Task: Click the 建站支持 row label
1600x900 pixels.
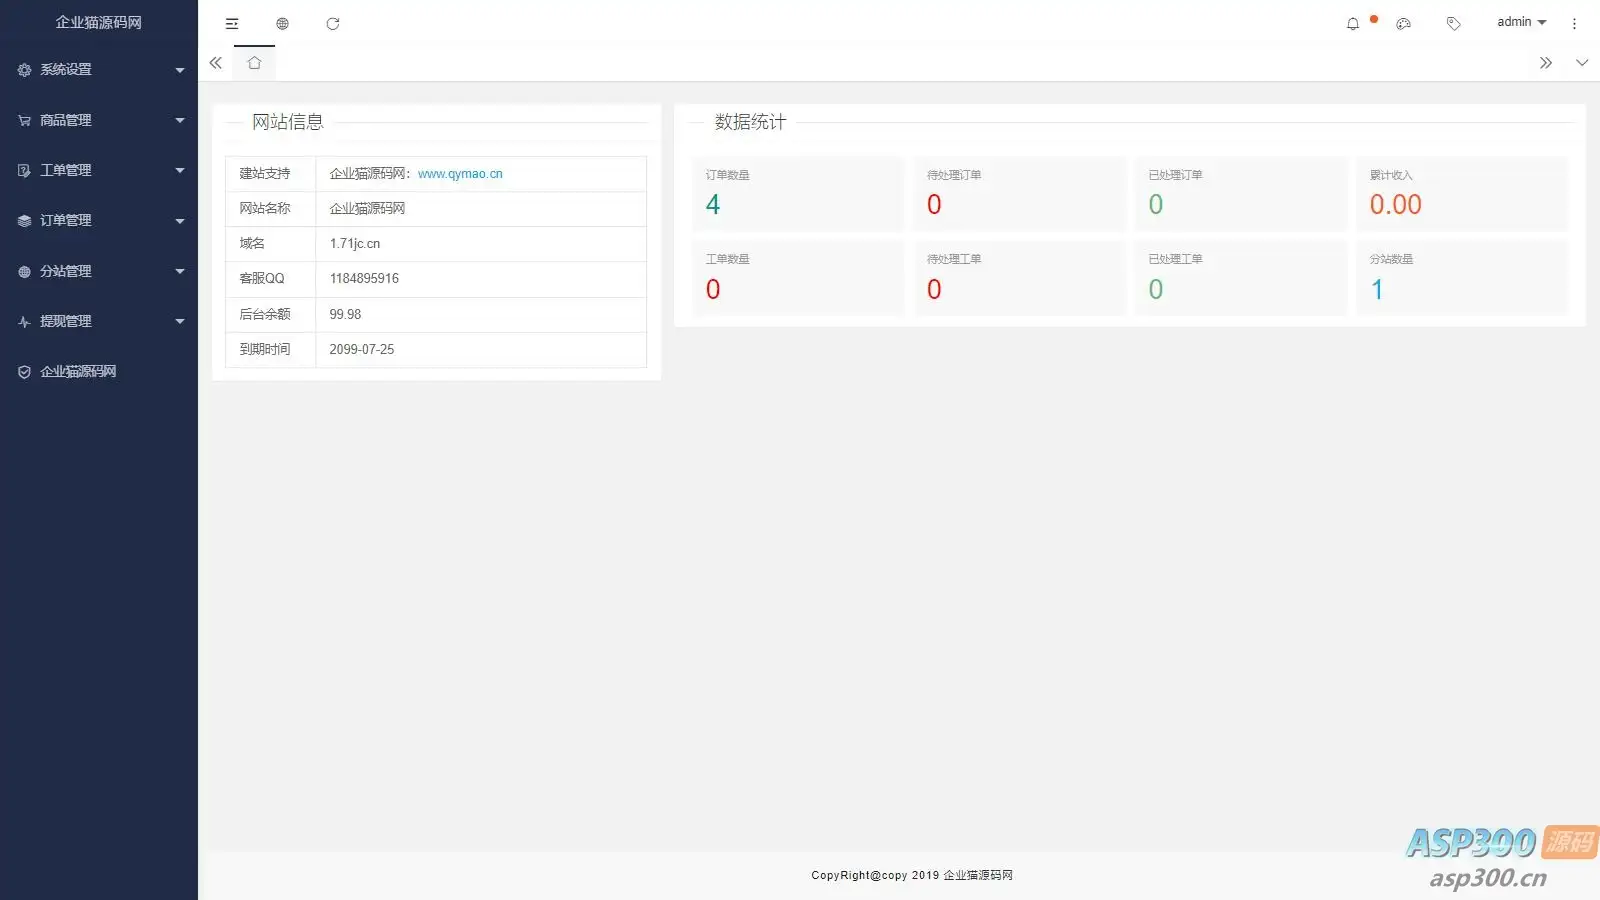Action: [265, 174]
